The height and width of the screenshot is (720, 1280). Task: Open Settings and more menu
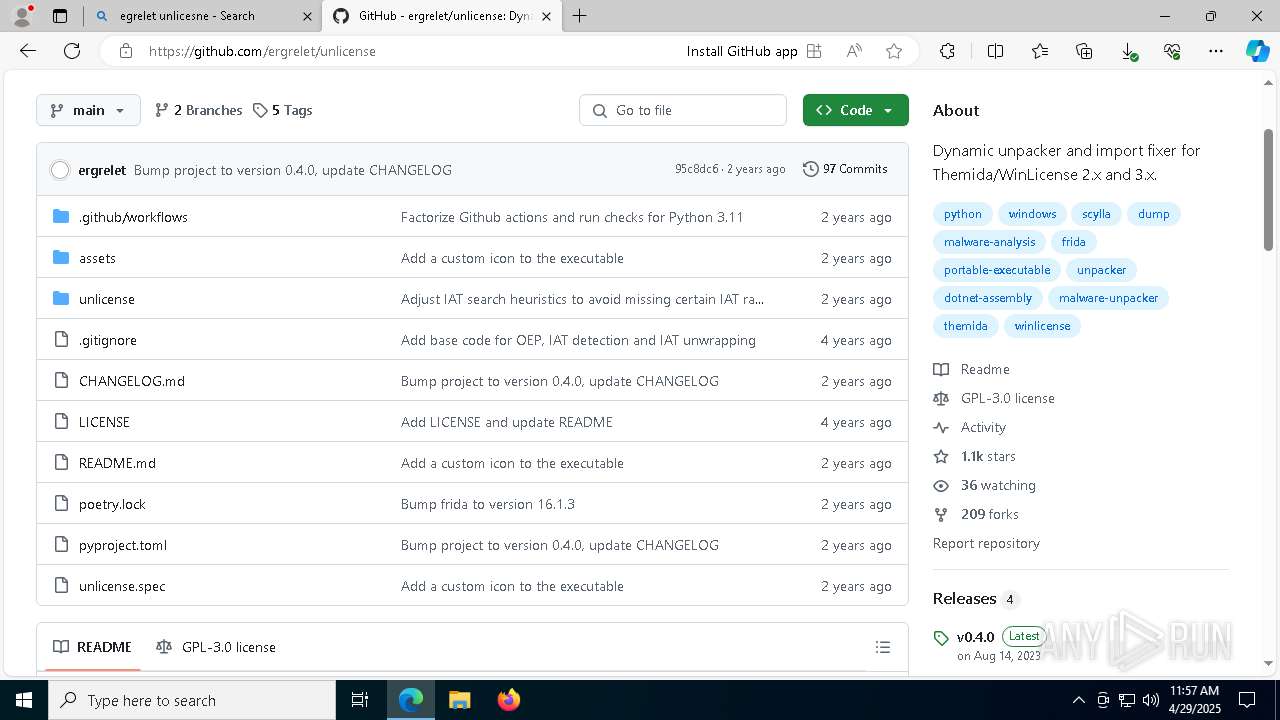point(1216,51)
